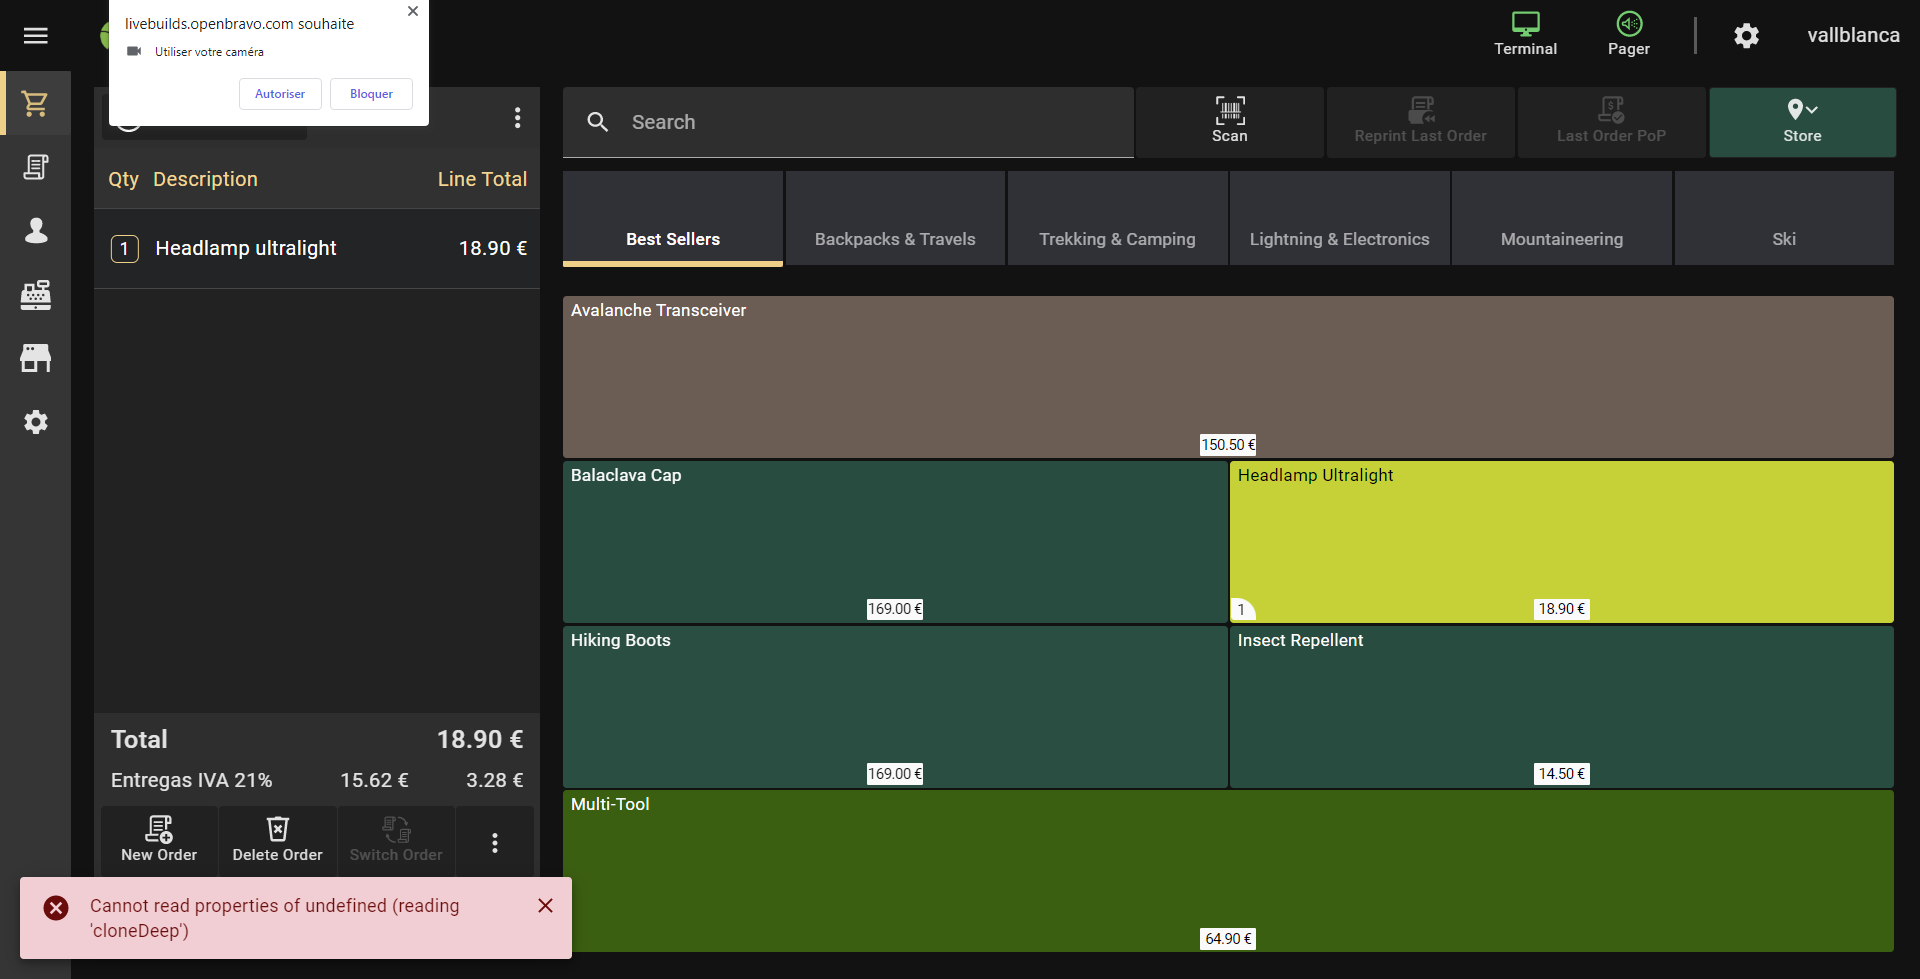
Task: Dismiss the cloneDeep error message
Action: 545,906
